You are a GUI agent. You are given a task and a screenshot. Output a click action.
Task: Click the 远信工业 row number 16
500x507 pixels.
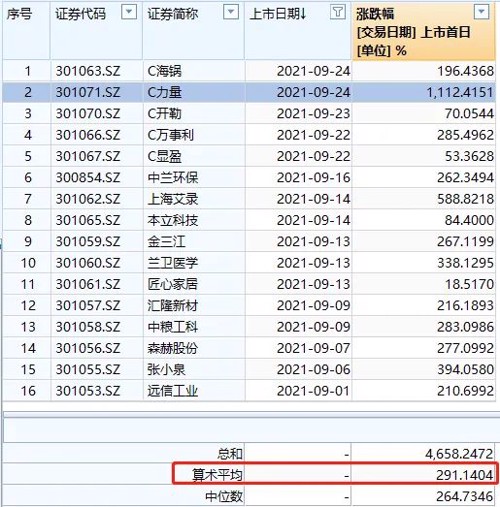point(28,391)
